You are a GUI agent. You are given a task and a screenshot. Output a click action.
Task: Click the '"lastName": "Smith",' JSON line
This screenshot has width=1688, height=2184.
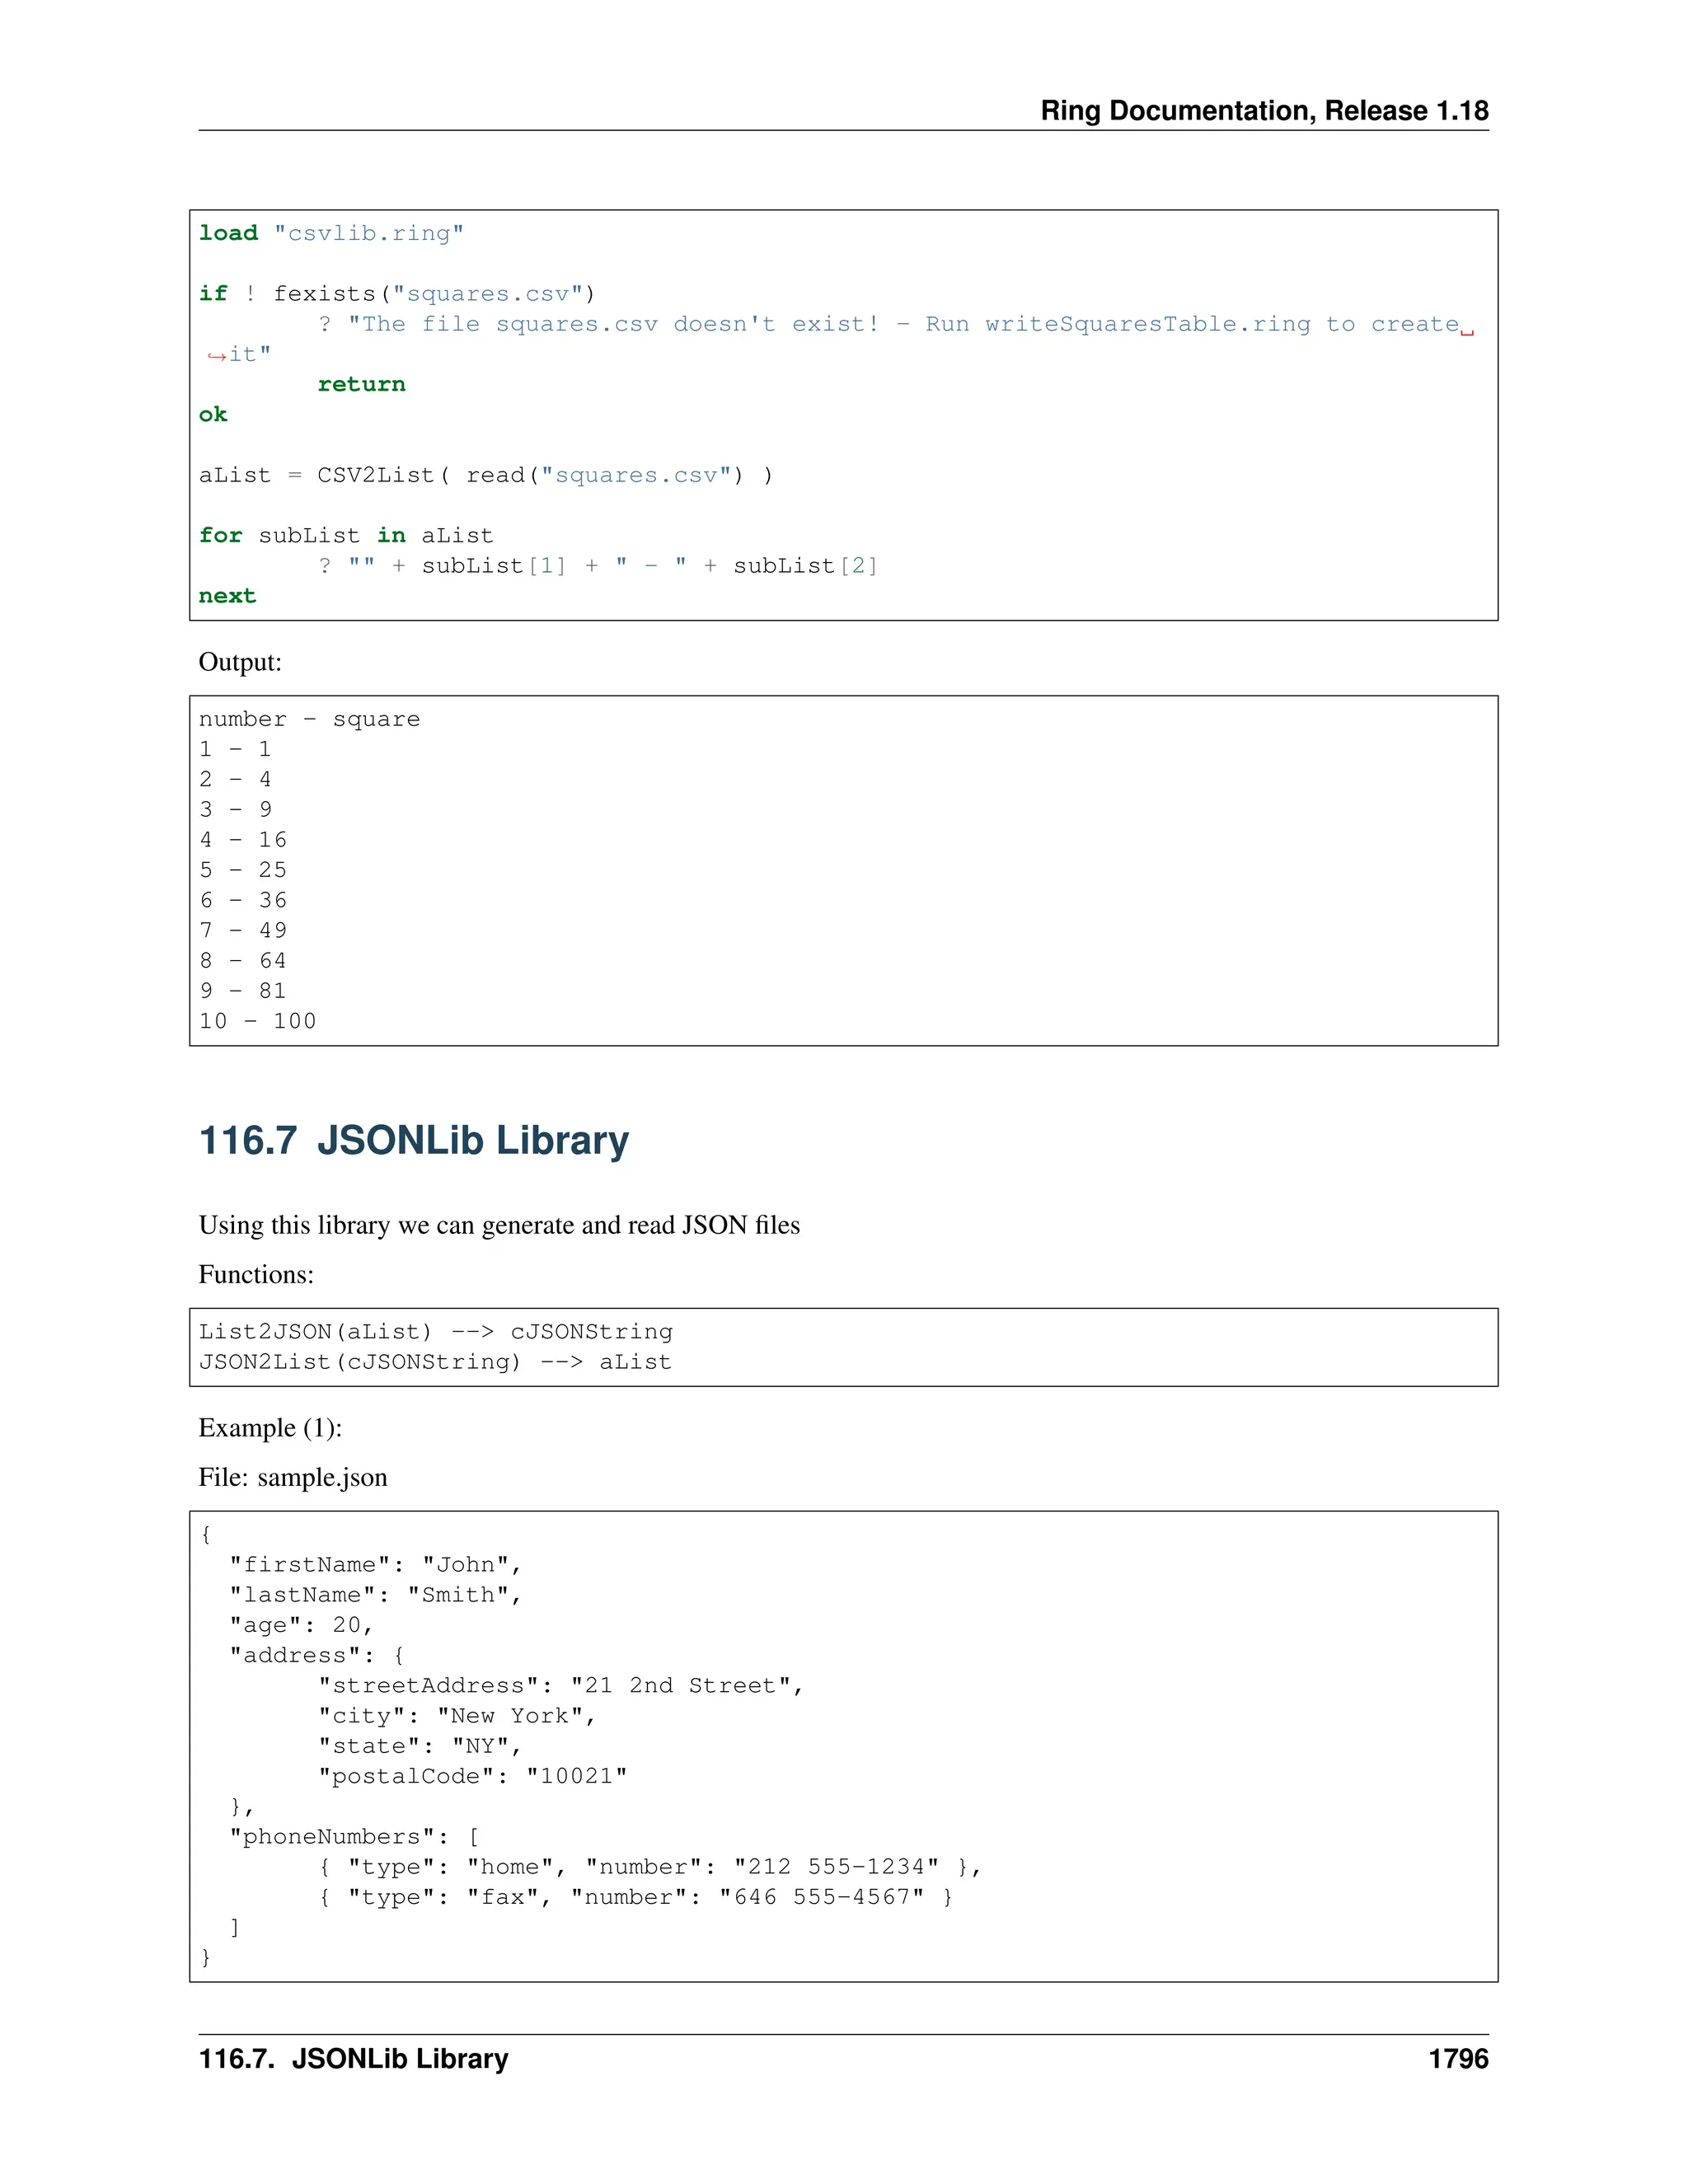376,1595
